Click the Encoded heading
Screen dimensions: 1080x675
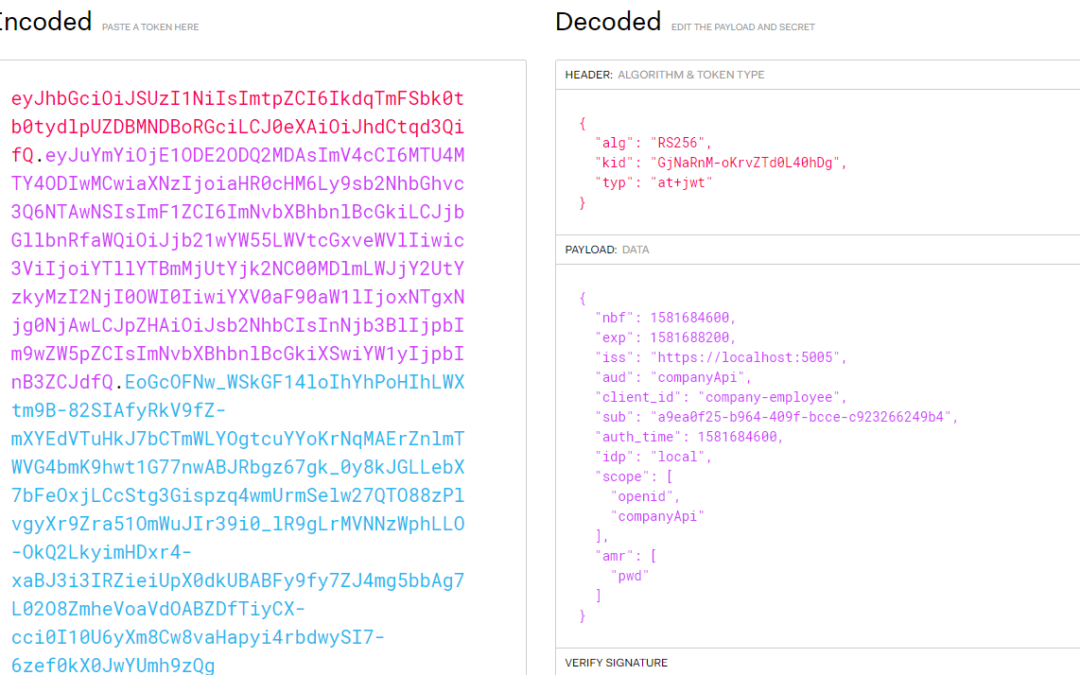pyautogui.click(x=45, y=22)
